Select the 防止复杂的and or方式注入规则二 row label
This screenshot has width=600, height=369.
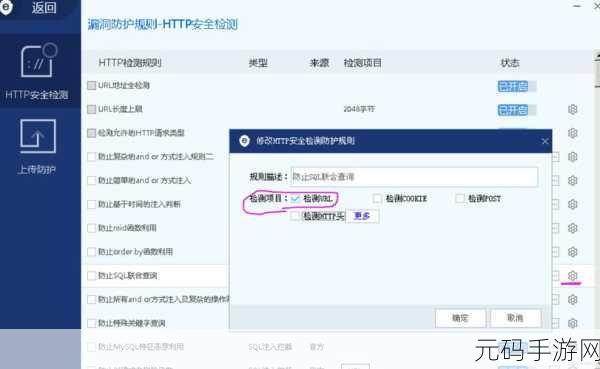tap(156, 157)
